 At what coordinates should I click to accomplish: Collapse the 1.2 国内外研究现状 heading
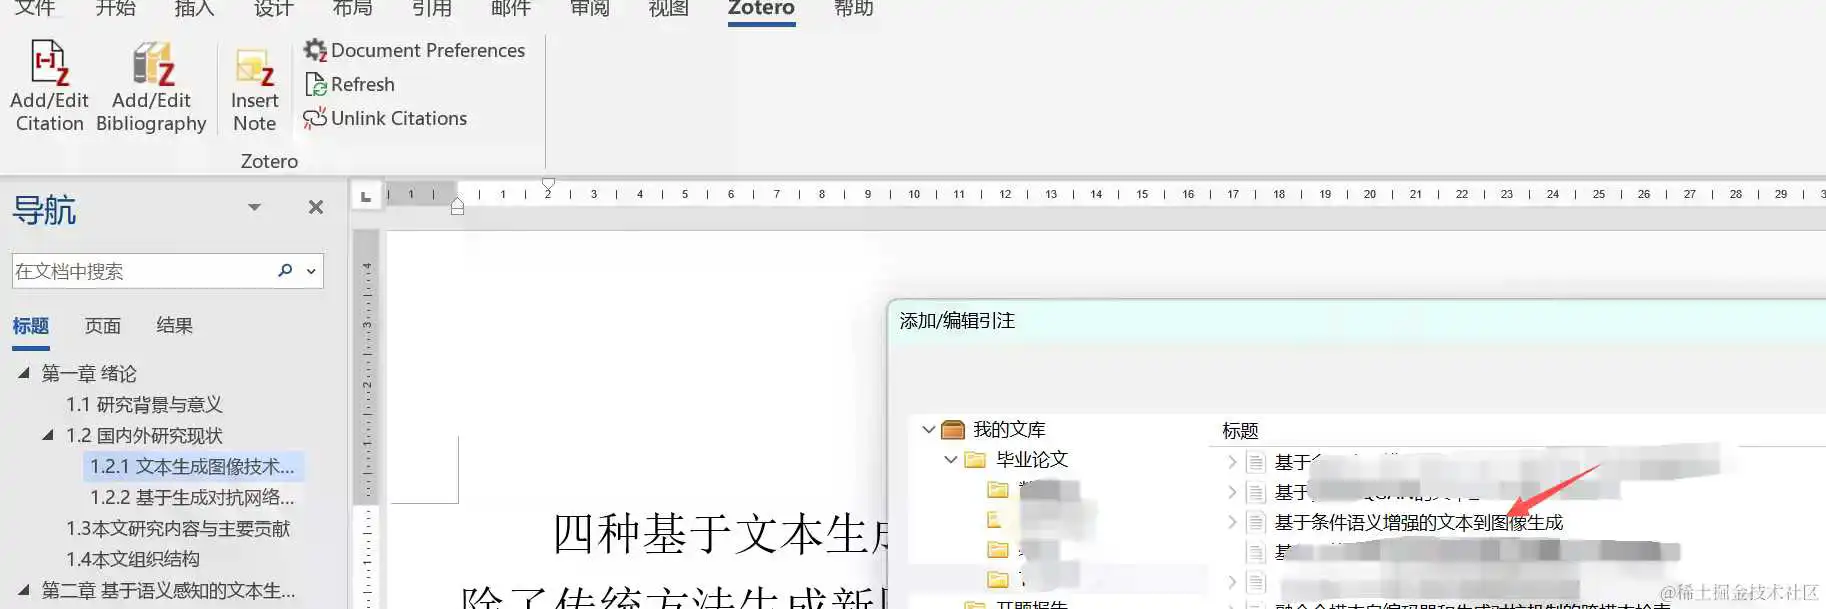point(48,435)
